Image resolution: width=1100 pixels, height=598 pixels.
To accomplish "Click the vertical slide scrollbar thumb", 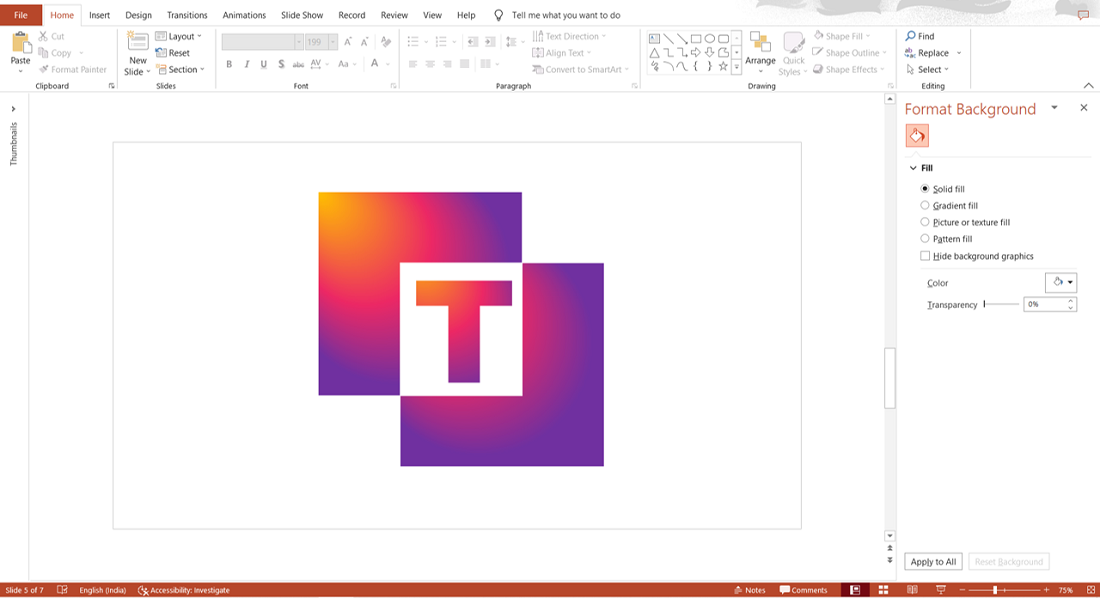I will pyautogui.click(x=890, y=378).
